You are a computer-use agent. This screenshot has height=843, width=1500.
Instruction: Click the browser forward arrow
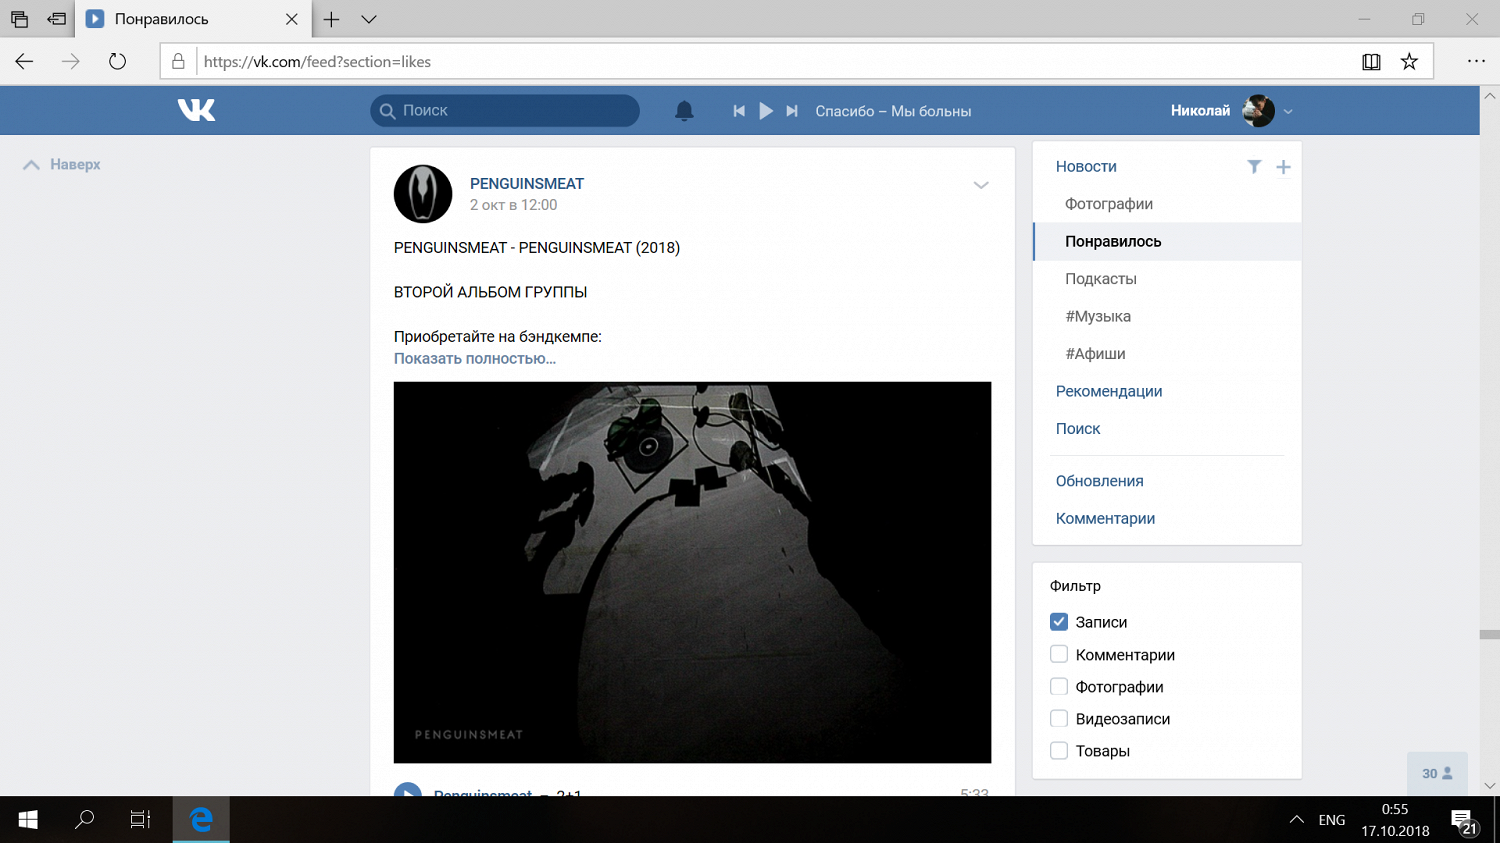(x=70, y=61)
